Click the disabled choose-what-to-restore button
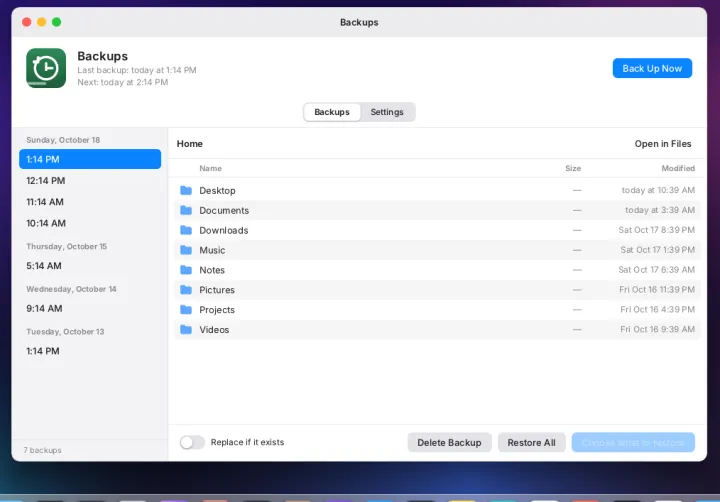Screen dimensions: 720x502 tap(633, 443)
